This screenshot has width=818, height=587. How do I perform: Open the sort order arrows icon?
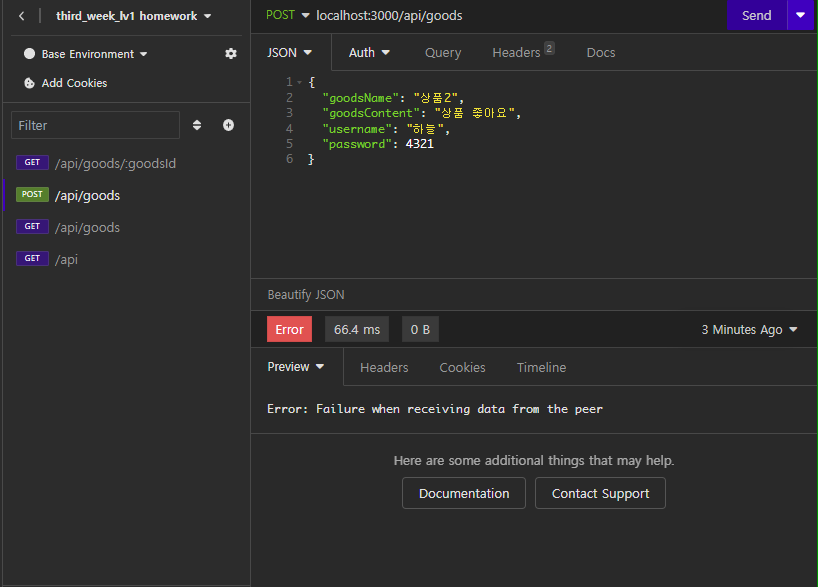pyautogui.click(x=197, y=125)
